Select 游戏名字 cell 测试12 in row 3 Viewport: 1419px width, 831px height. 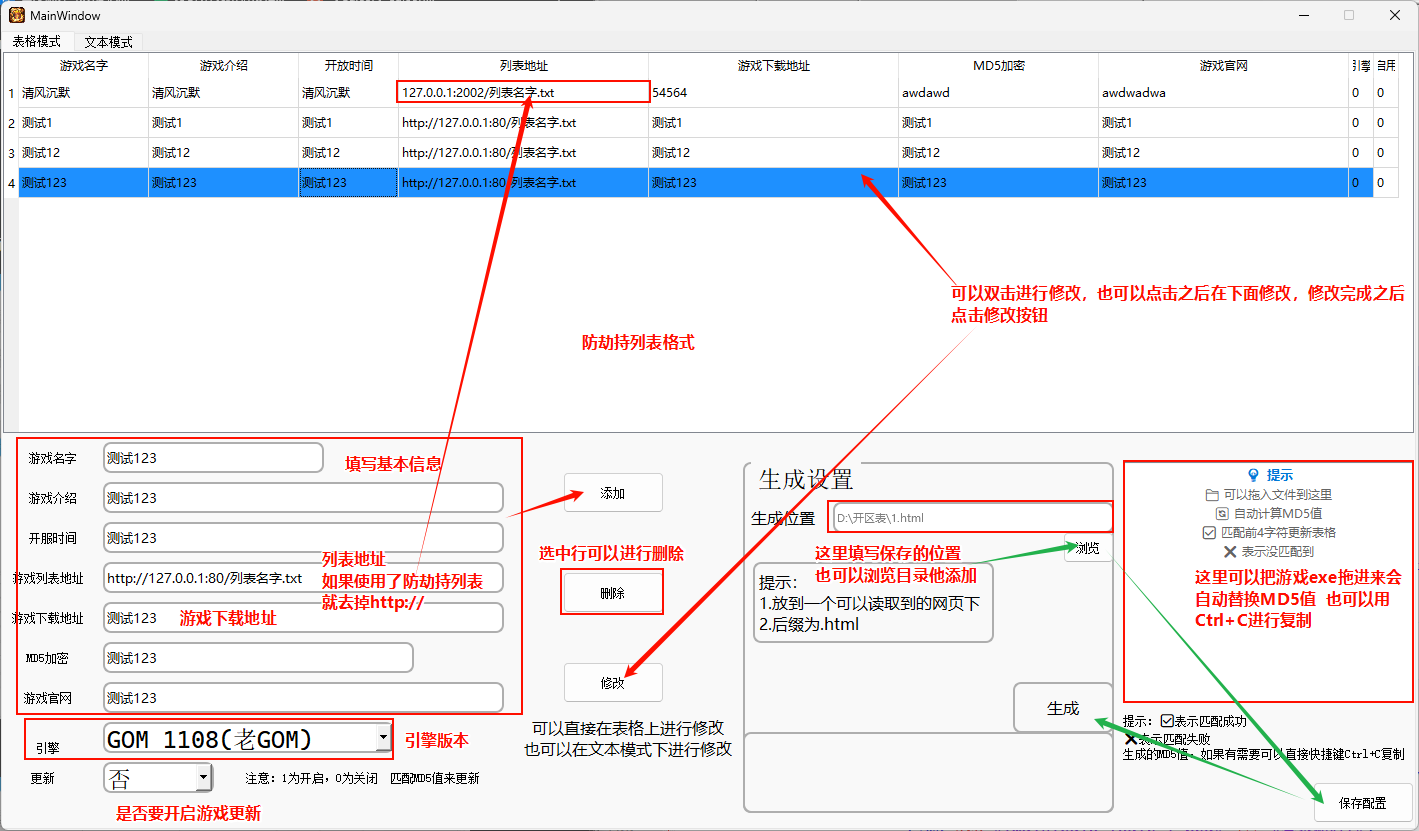click(84, 153)
